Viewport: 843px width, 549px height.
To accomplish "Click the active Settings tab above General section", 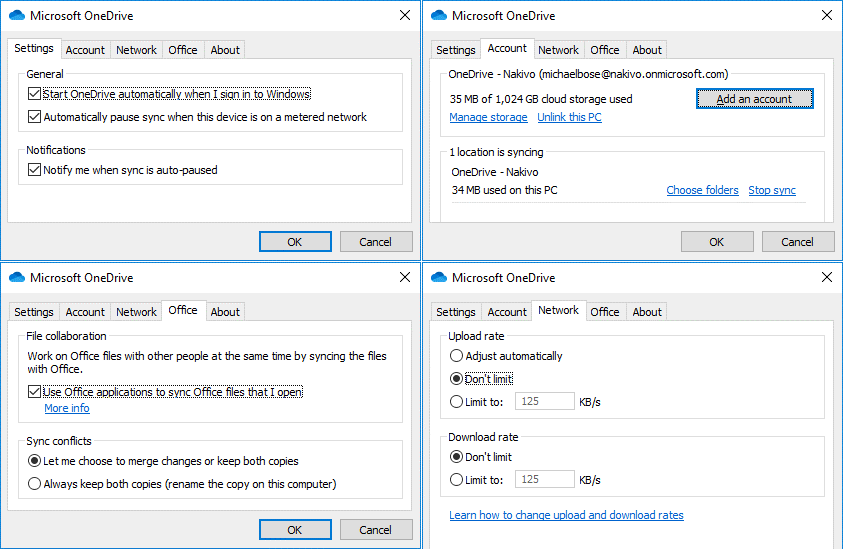I will coord(34,48).
